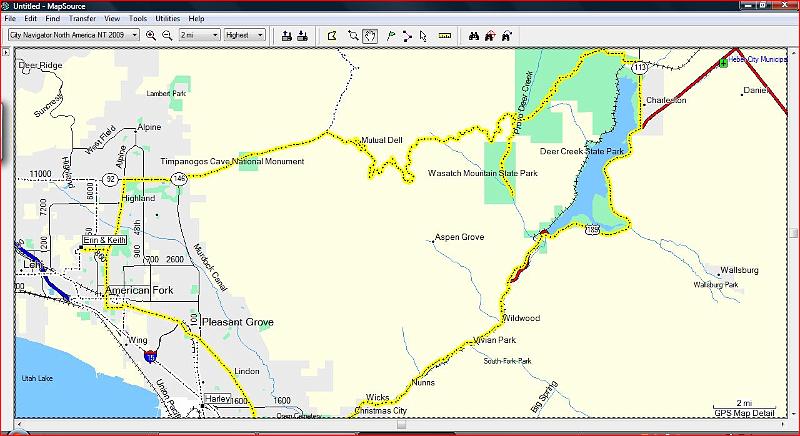Screen dimensions: 800x436
Task: Click the Lambert Park label
Action: point(166,93)
